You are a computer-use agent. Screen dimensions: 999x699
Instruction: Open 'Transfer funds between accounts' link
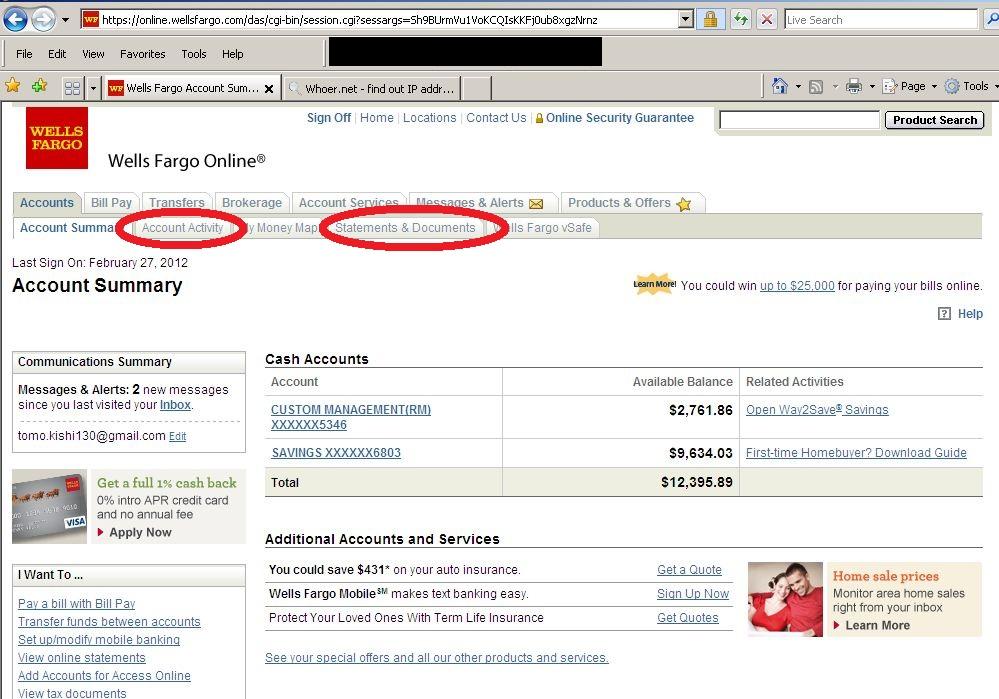pyautogui.click(x=109, y=621)
